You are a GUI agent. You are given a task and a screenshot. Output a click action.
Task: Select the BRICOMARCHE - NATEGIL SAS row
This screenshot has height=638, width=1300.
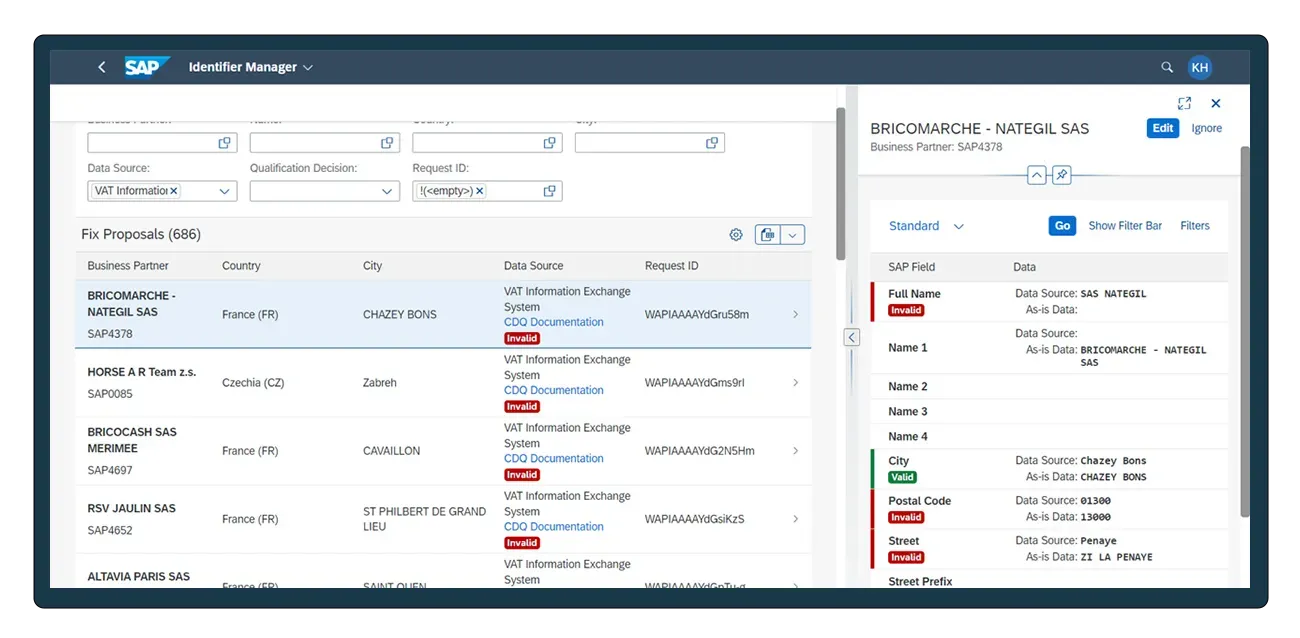point(443,314)
